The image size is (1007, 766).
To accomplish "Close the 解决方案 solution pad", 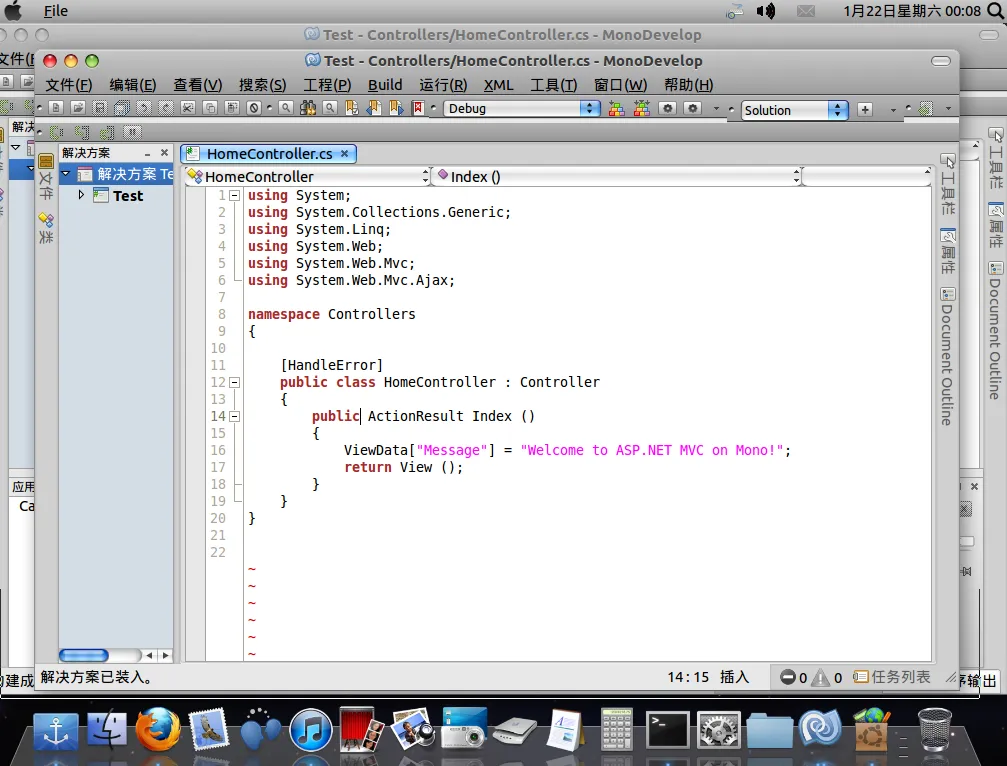I will (x=164, y=153).
